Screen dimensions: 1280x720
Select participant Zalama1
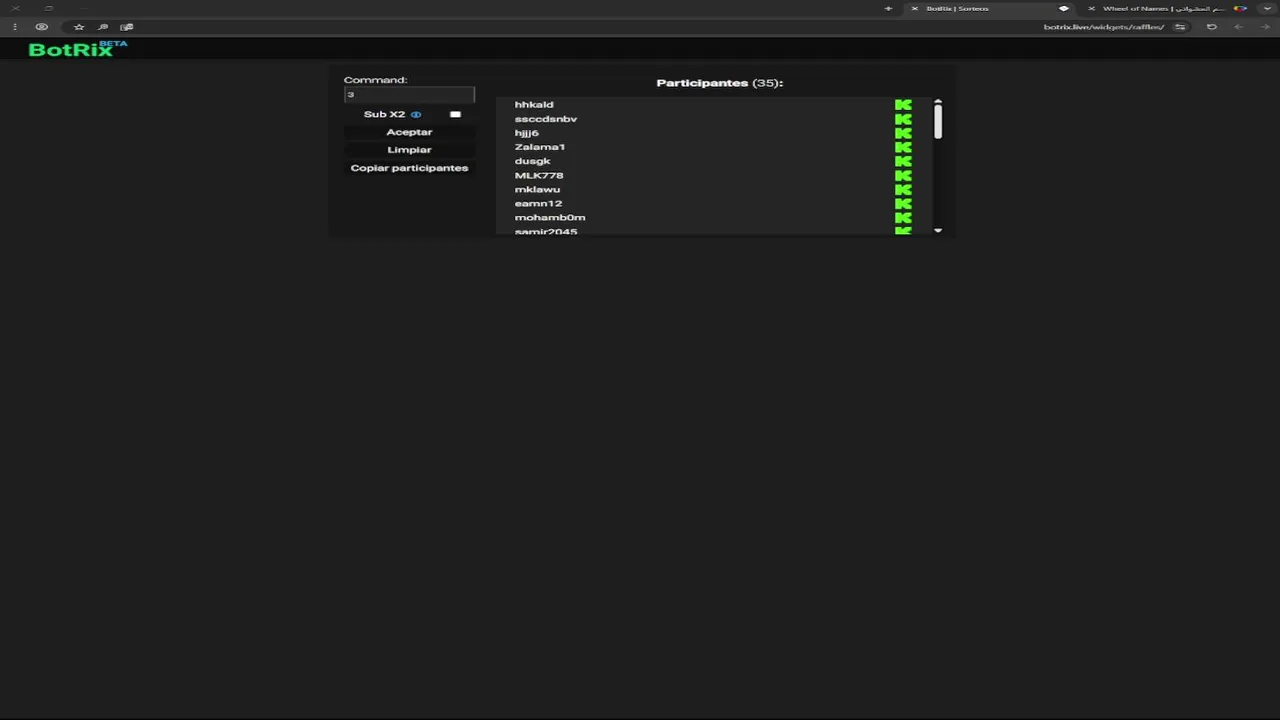click(x=540, y=147)
